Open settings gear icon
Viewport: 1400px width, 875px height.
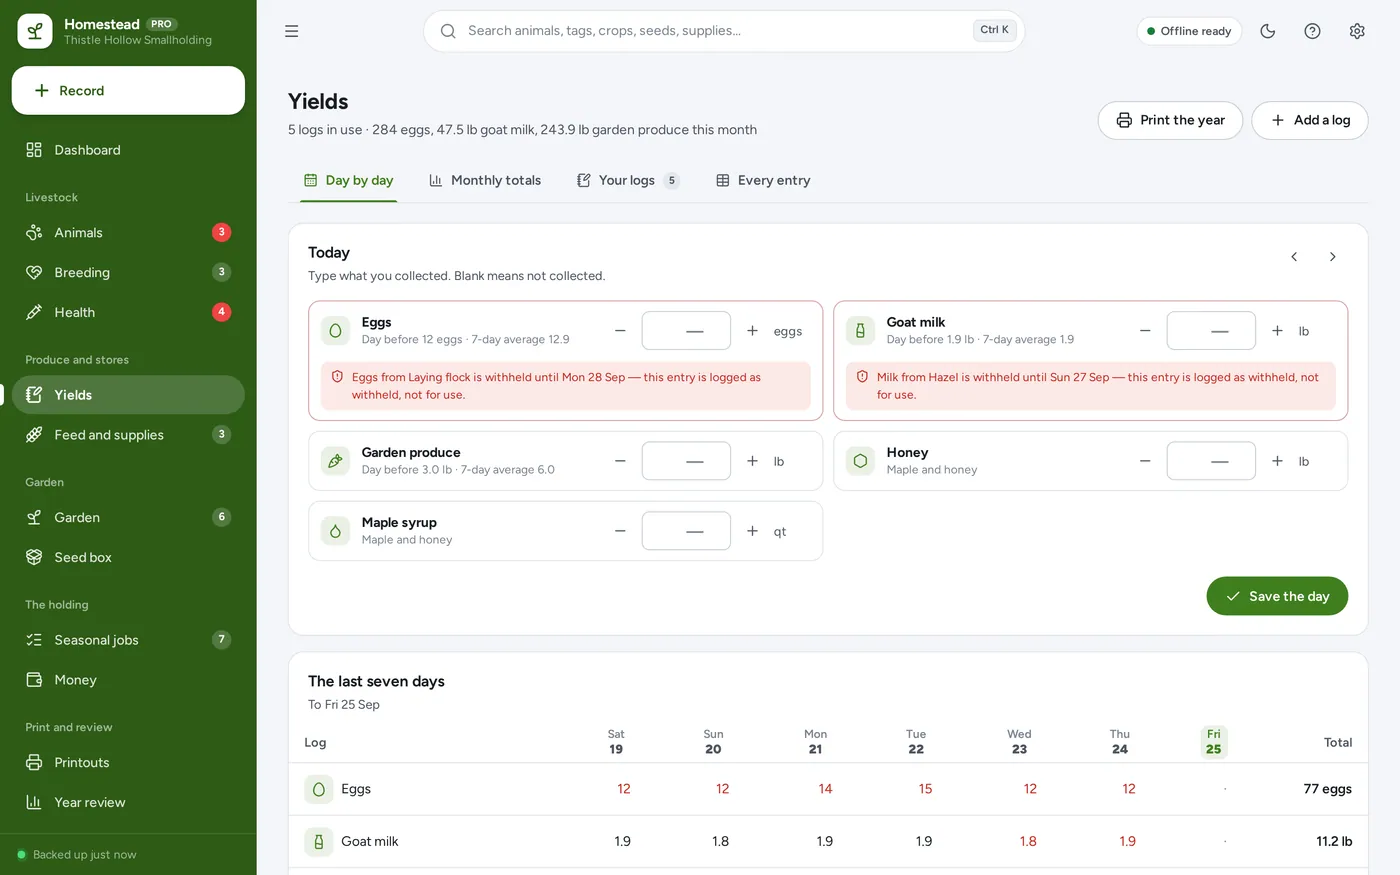tap(1357, 31)
